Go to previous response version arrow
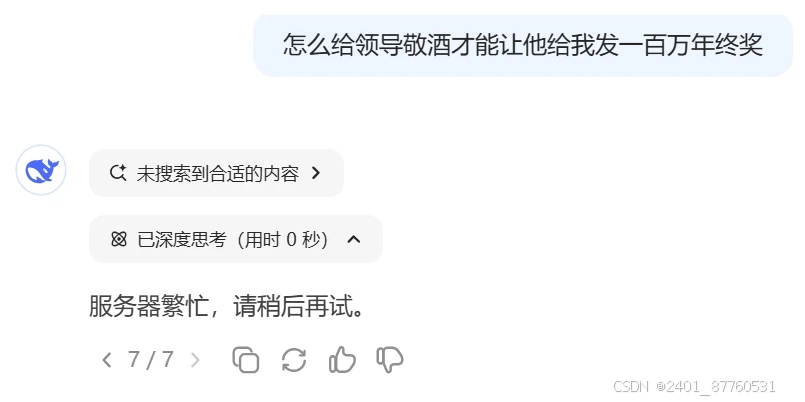This screenshot has height=402, width=805. coord(106,360)
